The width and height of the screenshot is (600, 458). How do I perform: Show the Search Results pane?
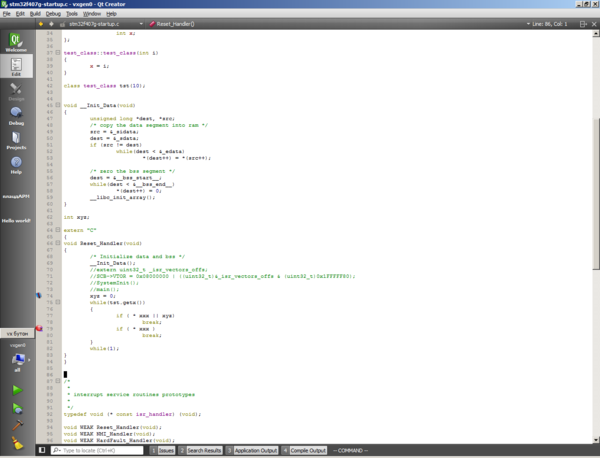point(200,450)
